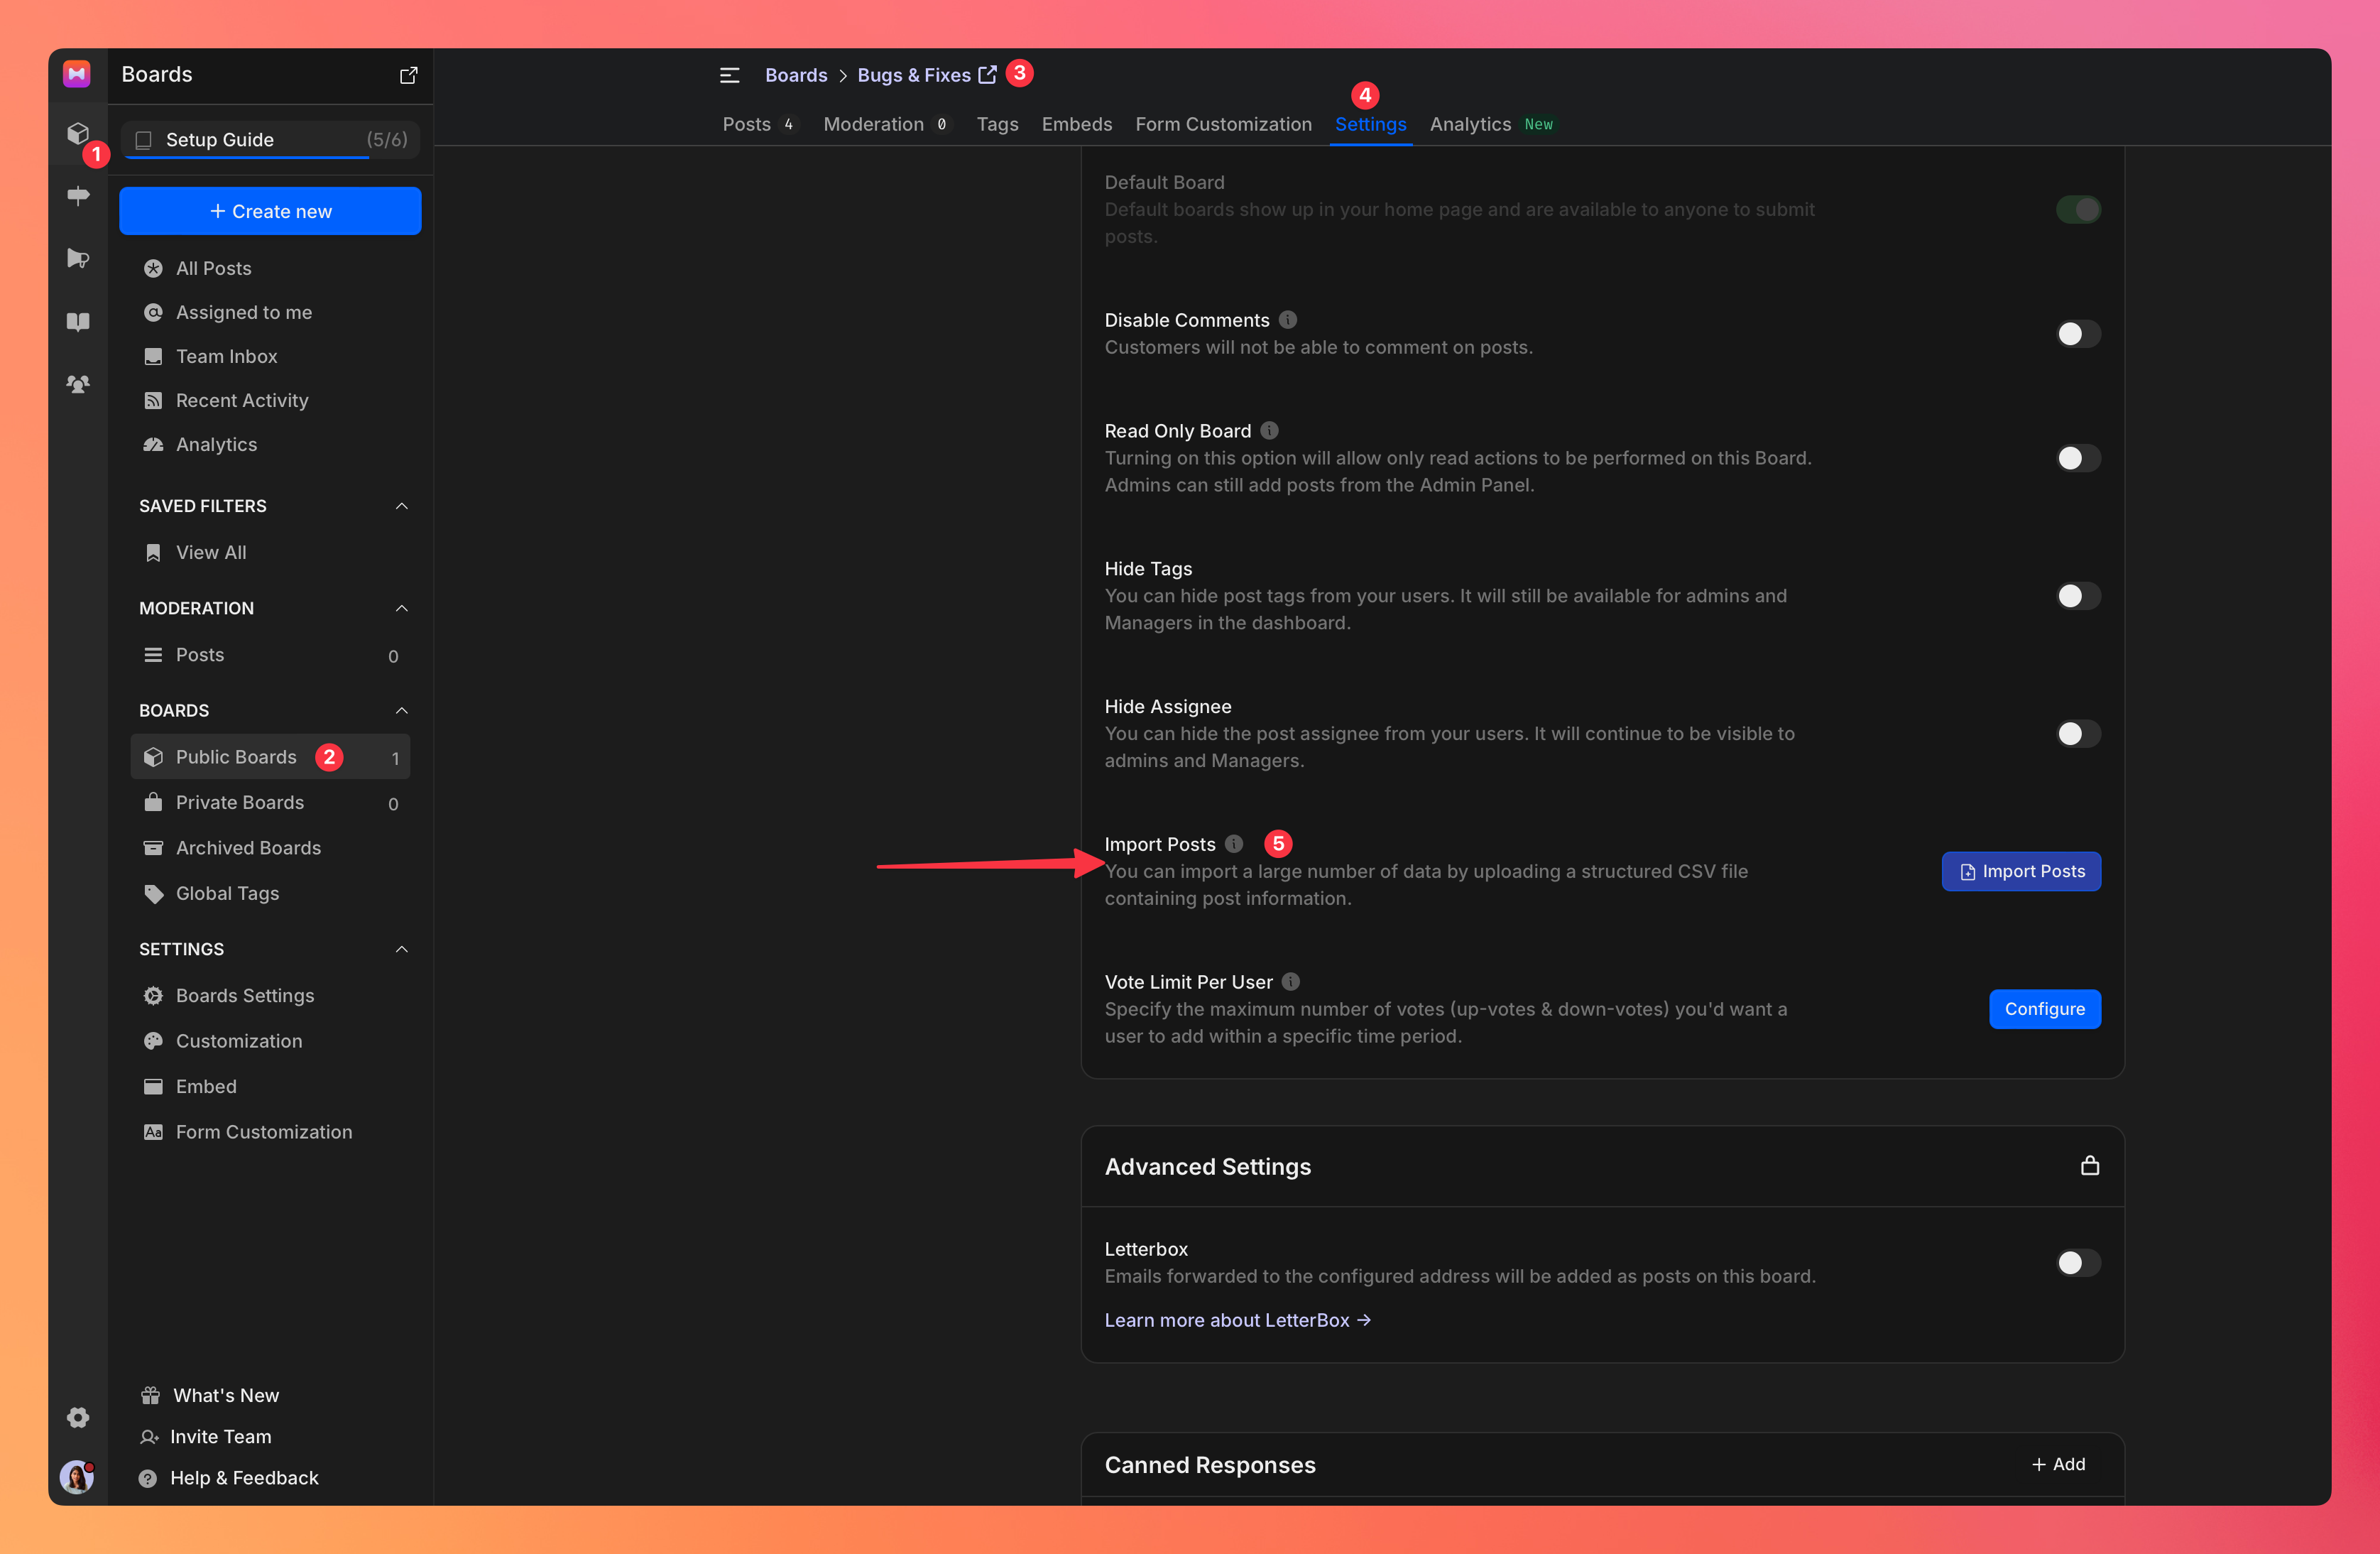Image resolution: width=2380 pixels, height=1554 pixels.
Task: Click the external link icon beside Bugs & Fixes
Action: pos(988,74)
